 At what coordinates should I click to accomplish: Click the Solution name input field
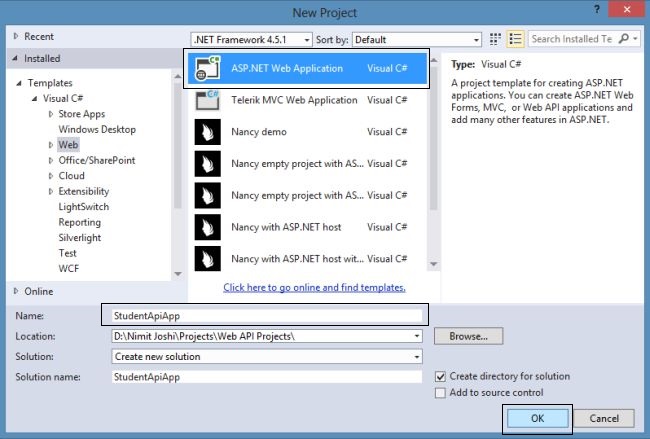tap(267, 377)
